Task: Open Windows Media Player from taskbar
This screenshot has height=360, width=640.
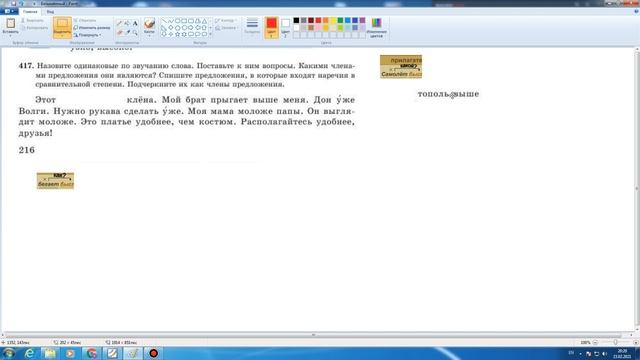Action: [70, 353]
